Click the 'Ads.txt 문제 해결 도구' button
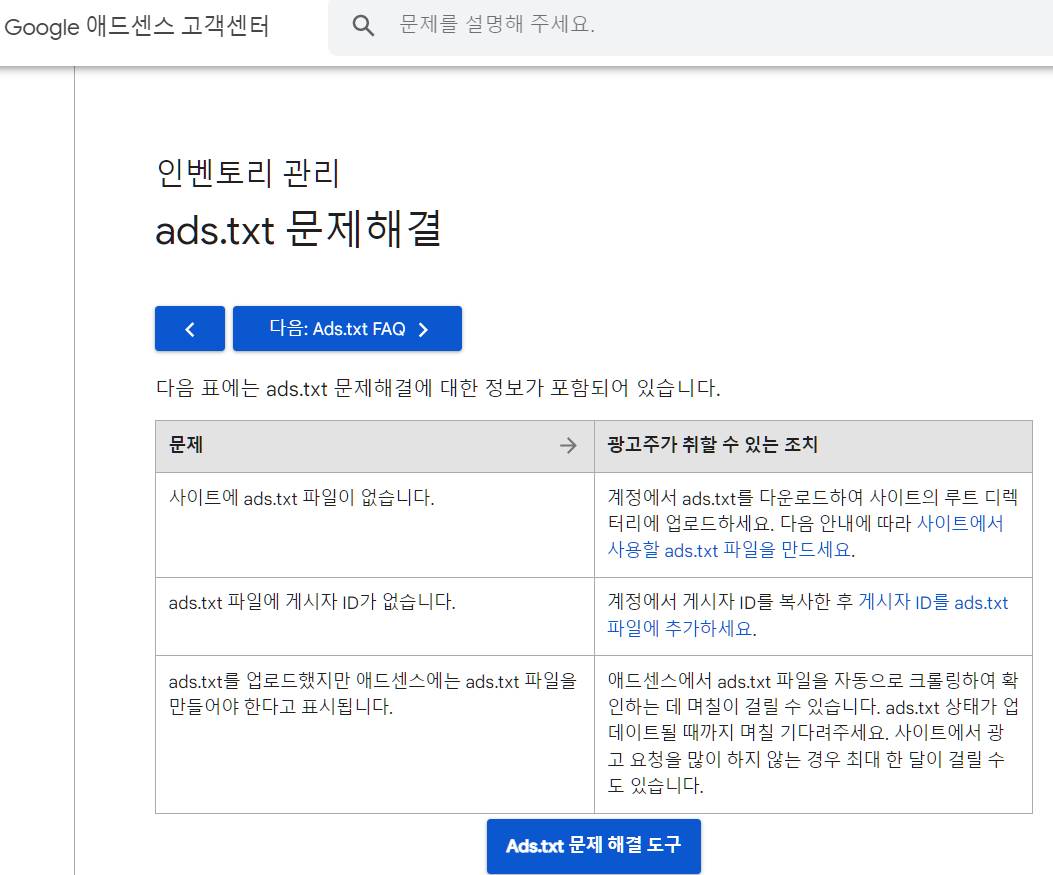Viewport: 1053px width, 875px height. pyautogui.click(x=594, y=845)
